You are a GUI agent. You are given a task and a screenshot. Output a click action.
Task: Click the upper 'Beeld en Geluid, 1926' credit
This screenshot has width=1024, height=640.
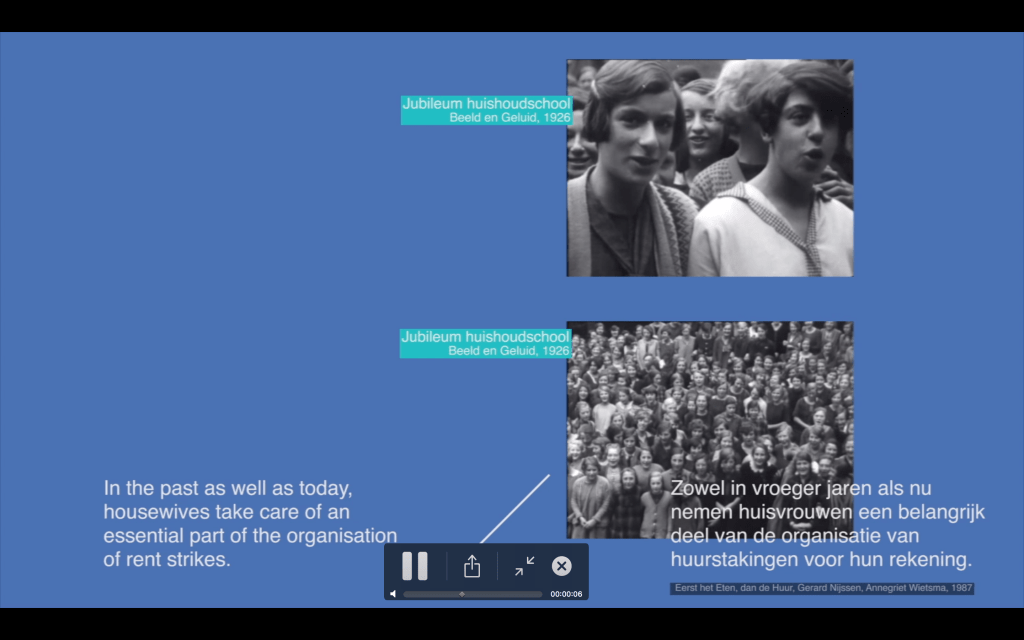tap(510, 118)
